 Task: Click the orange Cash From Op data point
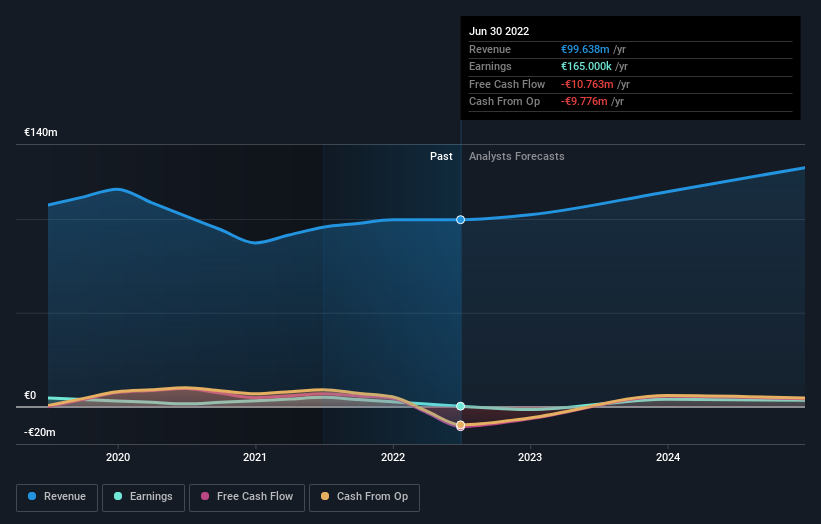460,425
